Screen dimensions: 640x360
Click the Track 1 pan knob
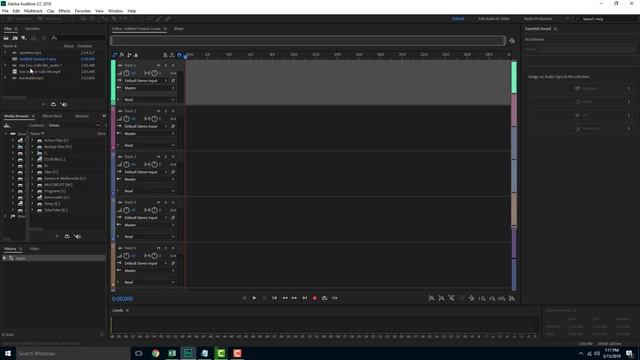coord(154,73)
